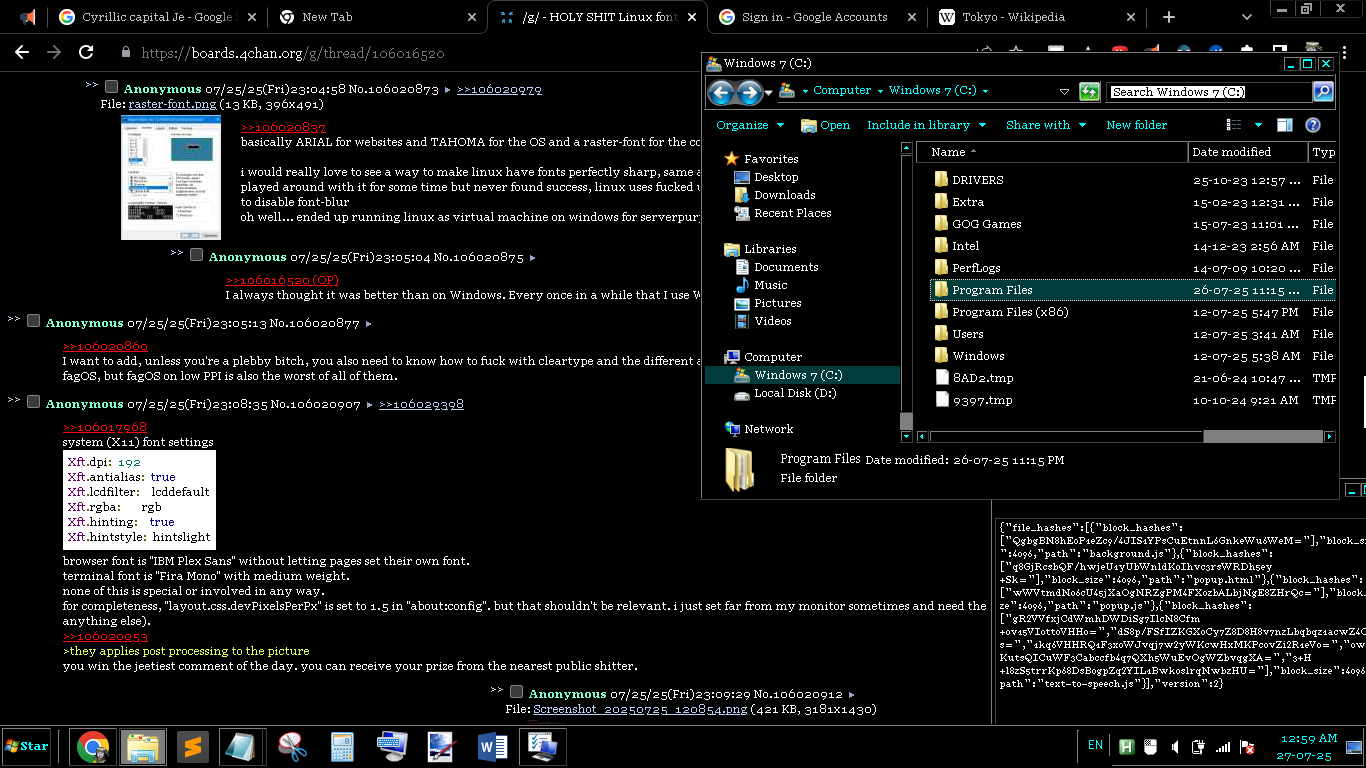This screenshot has width=1366, height=768.
Task: Reload the 4chan page in browser
Action: [86, 52]
